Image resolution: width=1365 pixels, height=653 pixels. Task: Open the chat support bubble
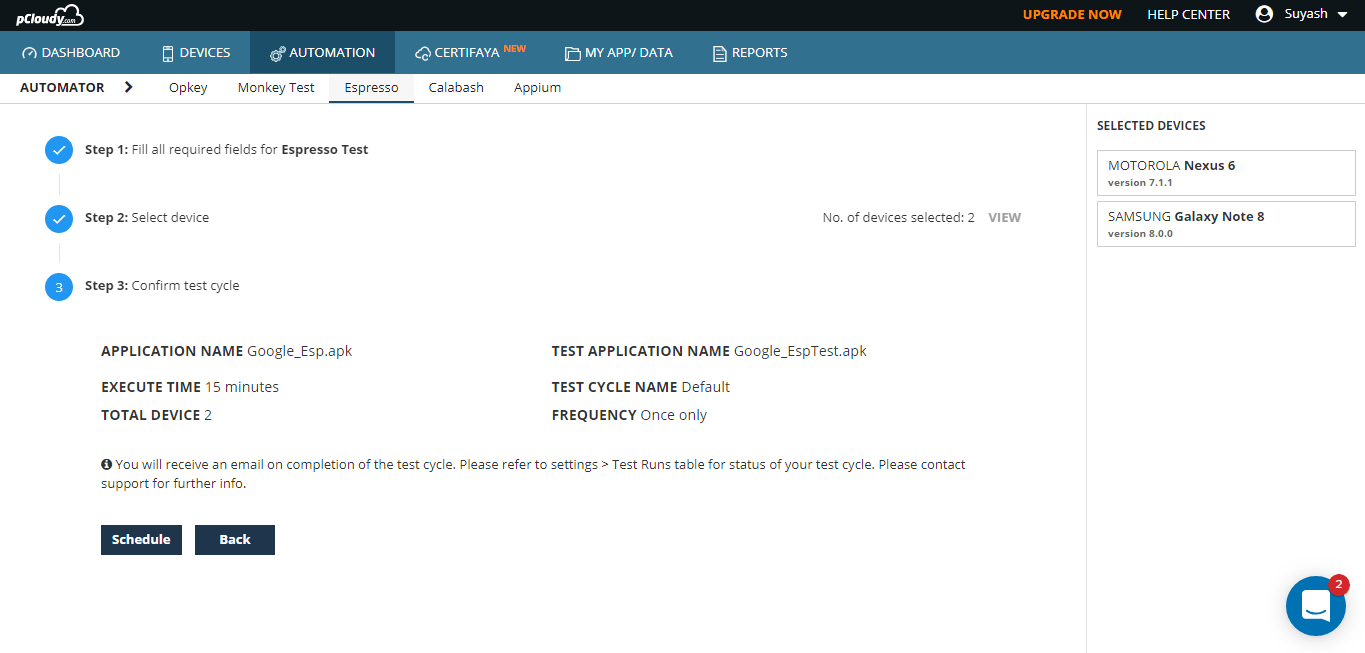pyautogui.click(x=1315, y=606)
